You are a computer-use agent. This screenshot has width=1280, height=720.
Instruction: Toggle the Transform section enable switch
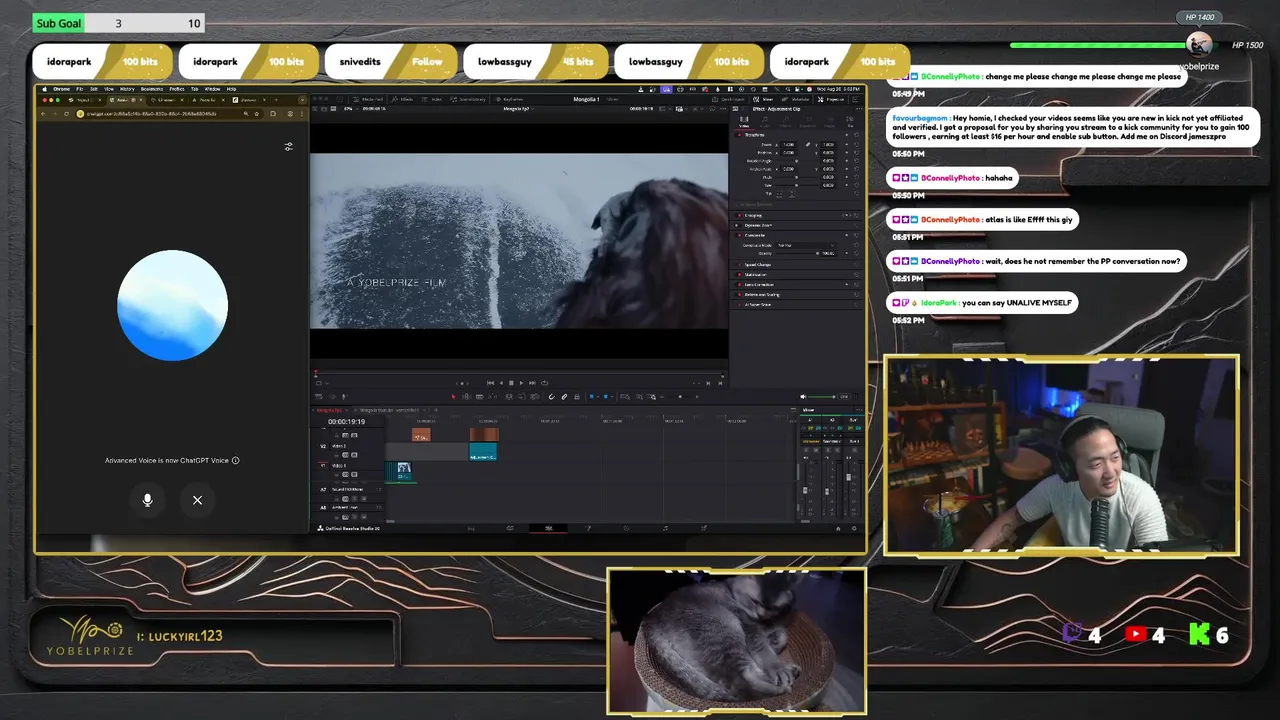(x=739, y=135)
